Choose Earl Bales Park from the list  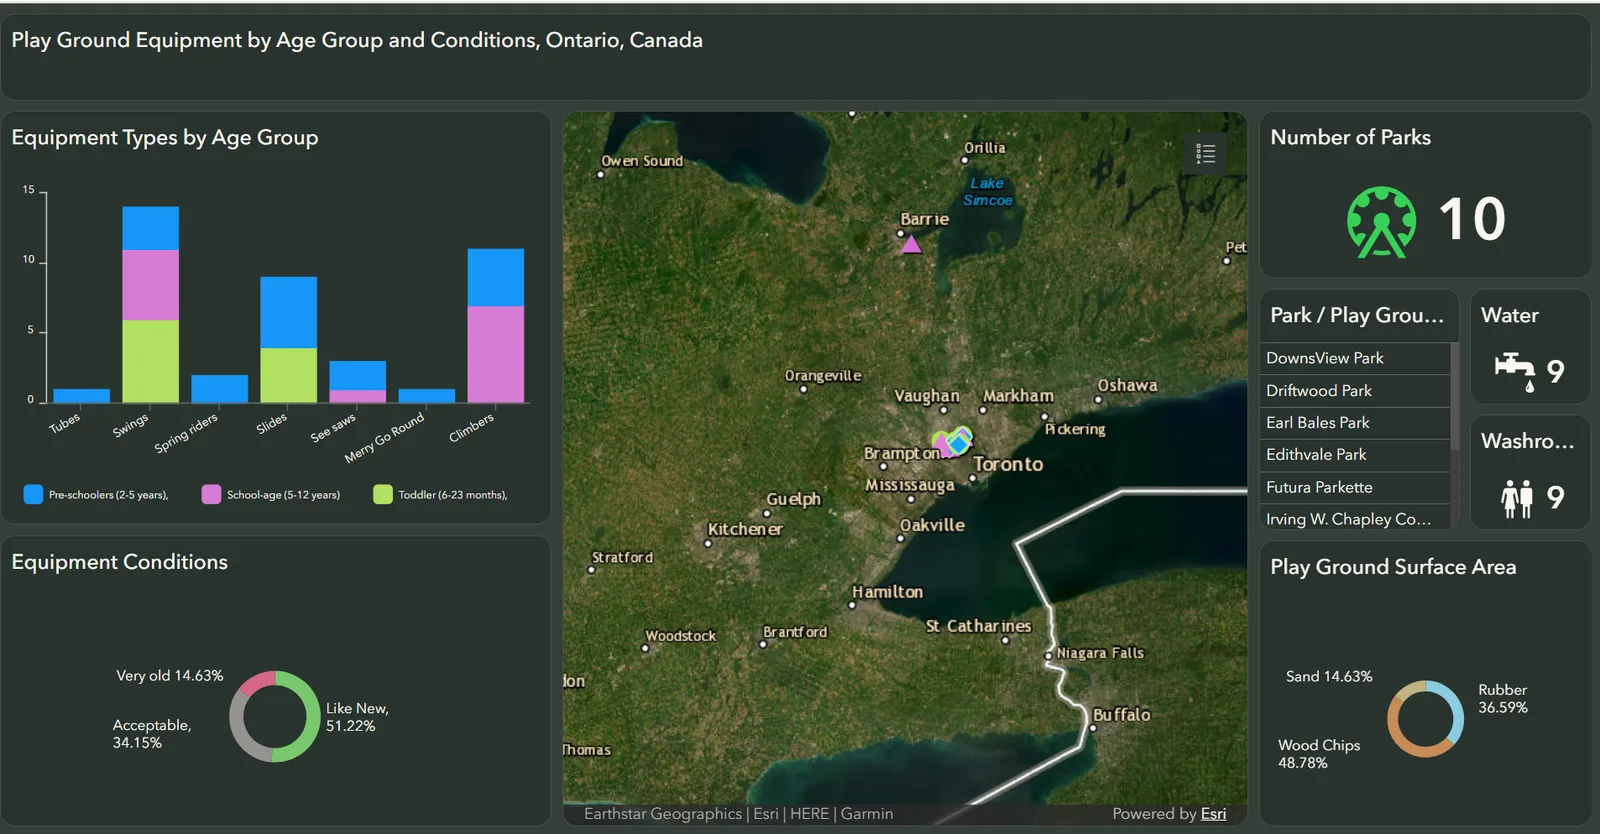[x=1355, y=422]
